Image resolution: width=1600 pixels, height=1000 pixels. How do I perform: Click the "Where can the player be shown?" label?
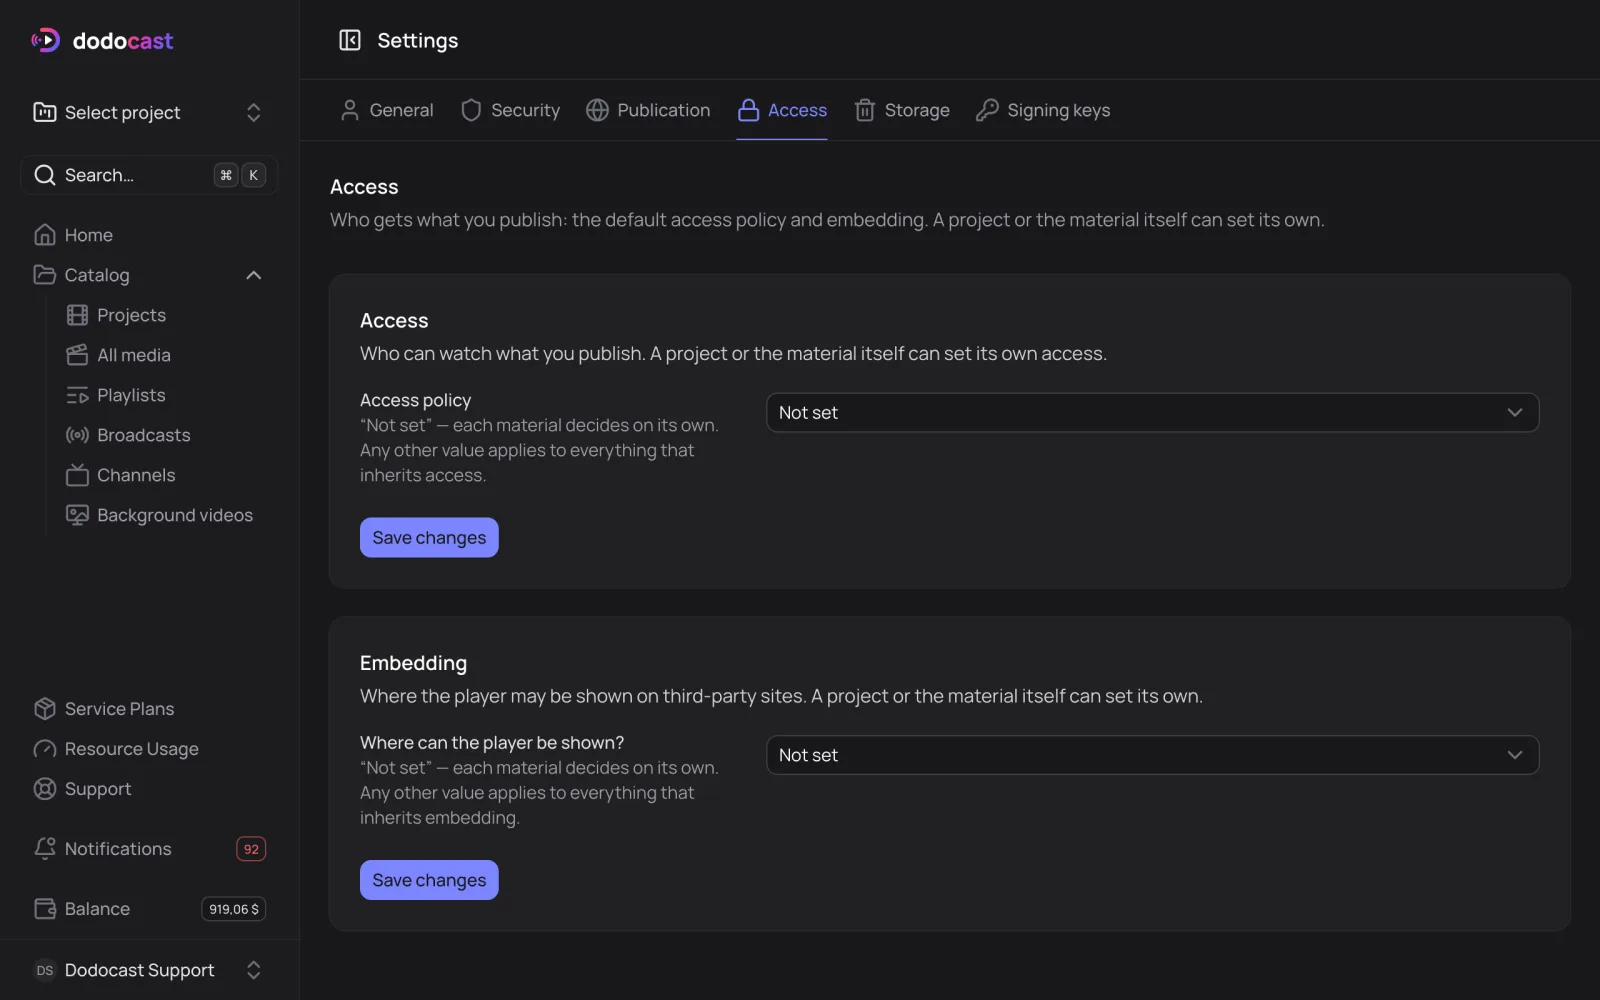point(492,743)
